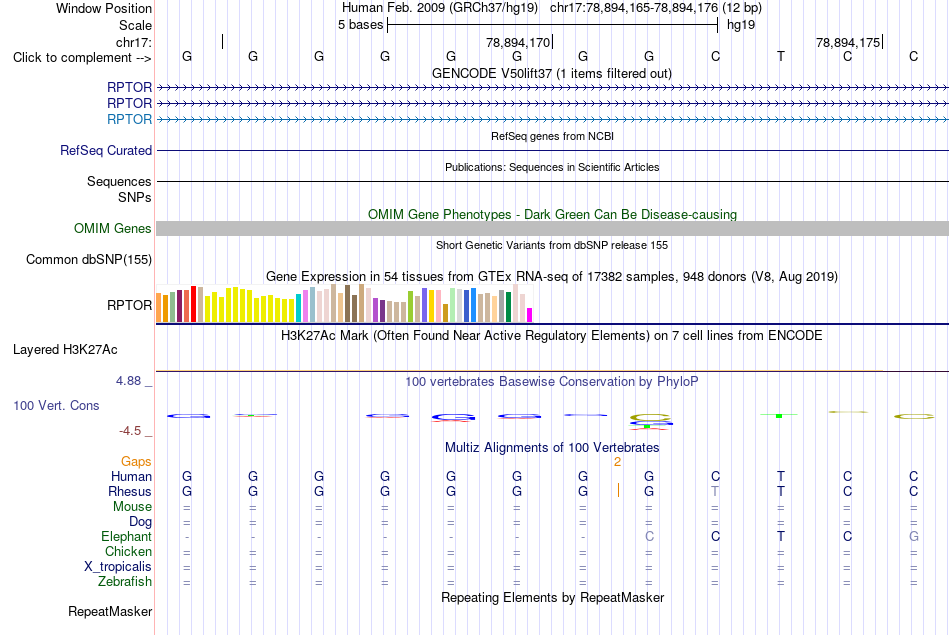Click the light blue RPTOR transcript label
This screenshot has width=950, height=635.
click(129, 119)
